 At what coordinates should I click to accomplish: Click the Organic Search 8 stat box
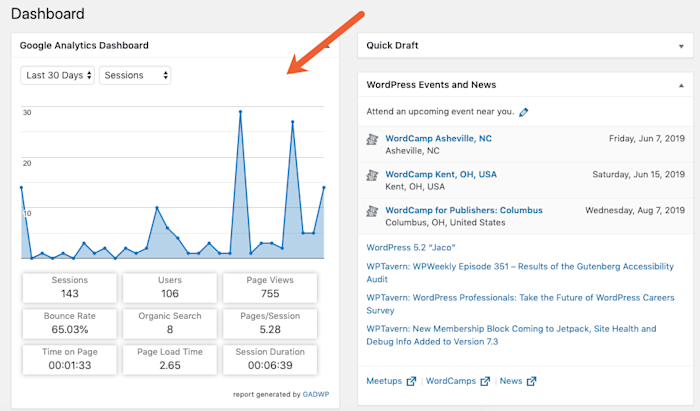[x=170, y=323]
